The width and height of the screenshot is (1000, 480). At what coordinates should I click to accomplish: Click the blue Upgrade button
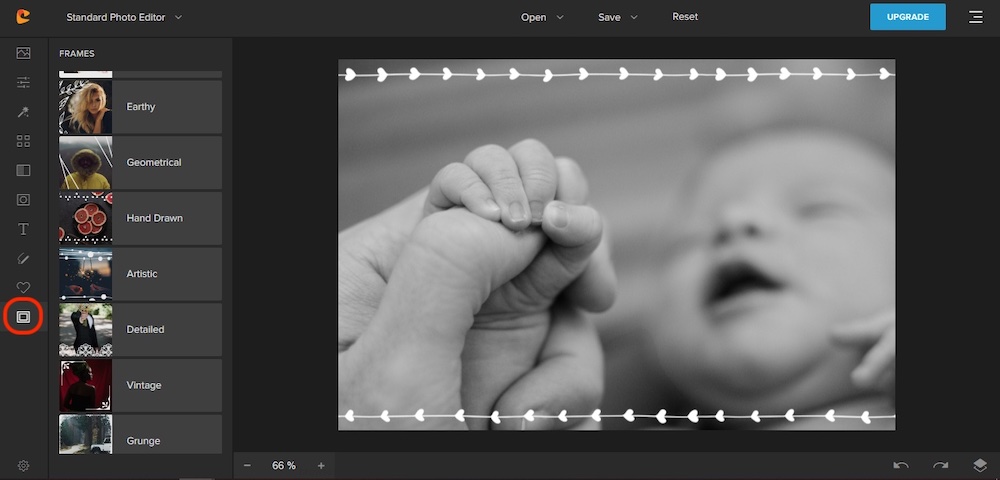tap(907, 17)
